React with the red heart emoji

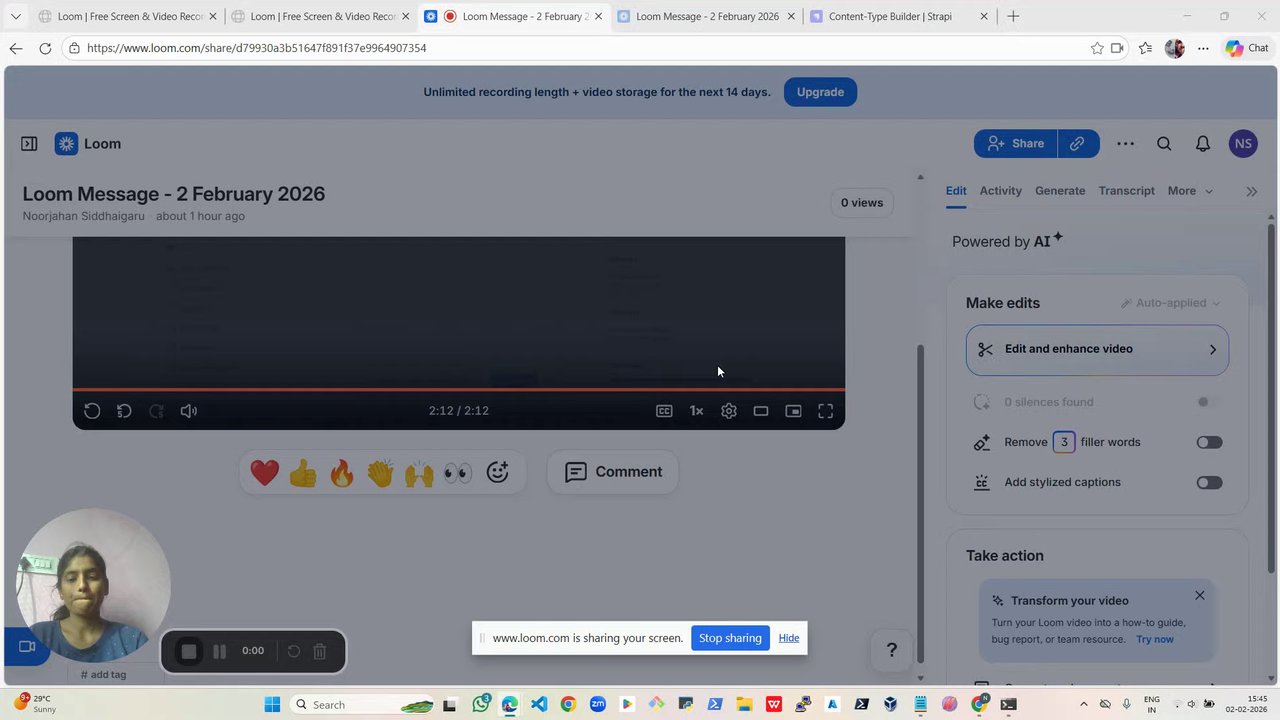265,472
